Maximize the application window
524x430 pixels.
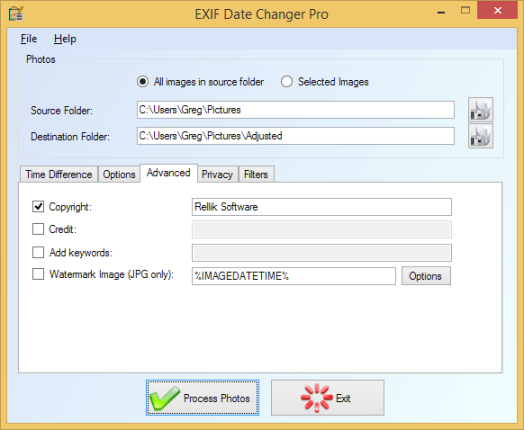tap(465, 11)
